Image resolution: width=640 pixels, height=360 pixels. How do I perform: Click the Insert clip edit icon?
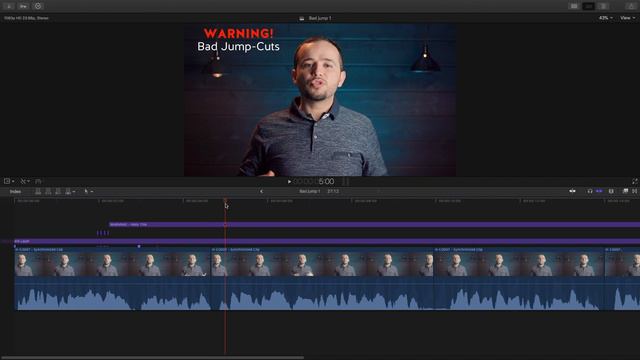[x=48, y=191]
